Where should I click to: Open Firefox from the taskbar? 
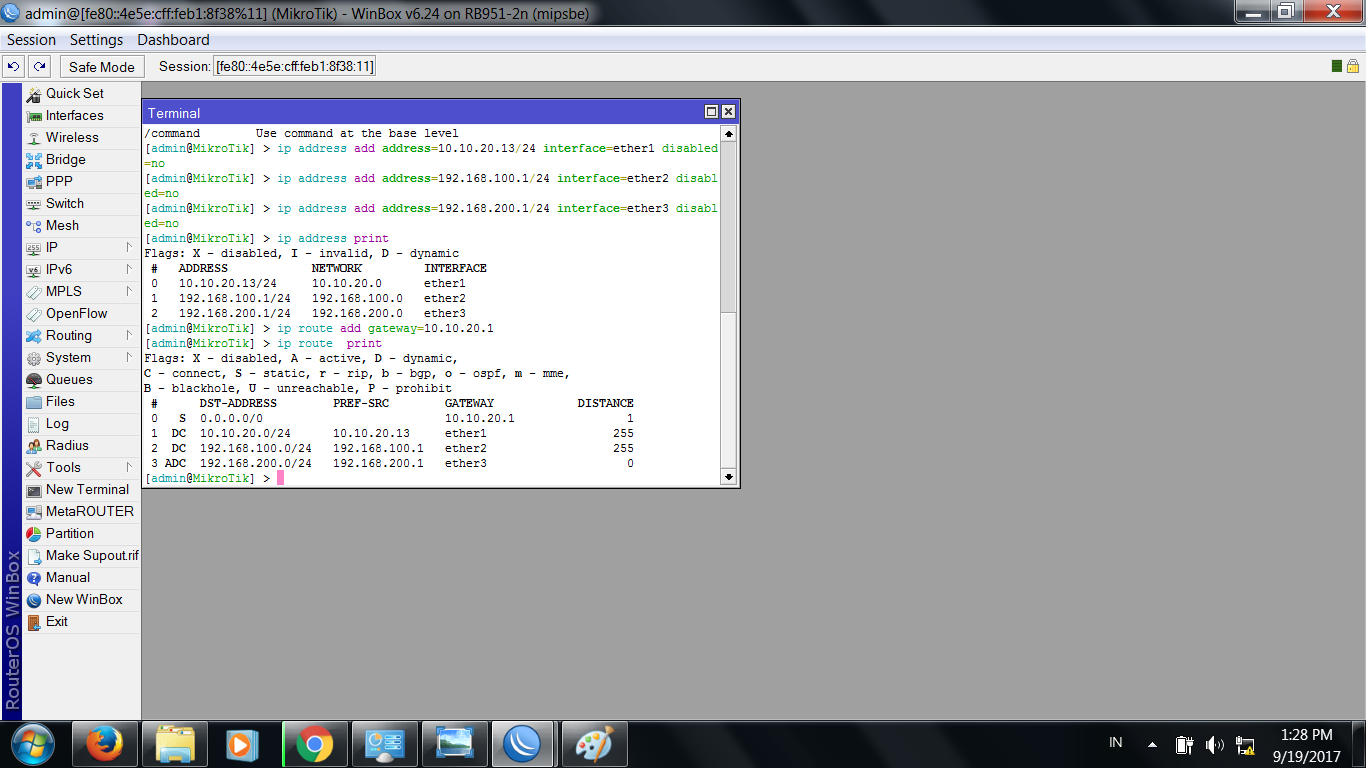pyautogui.click(x=103, y=744)
